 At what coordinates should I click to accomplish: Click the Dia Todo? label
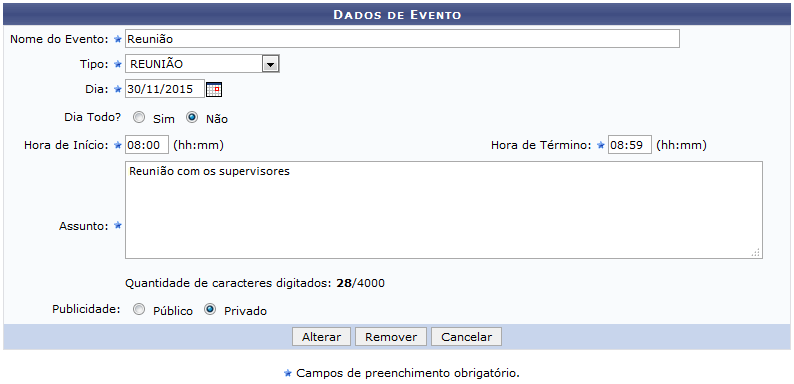(93, 117)
